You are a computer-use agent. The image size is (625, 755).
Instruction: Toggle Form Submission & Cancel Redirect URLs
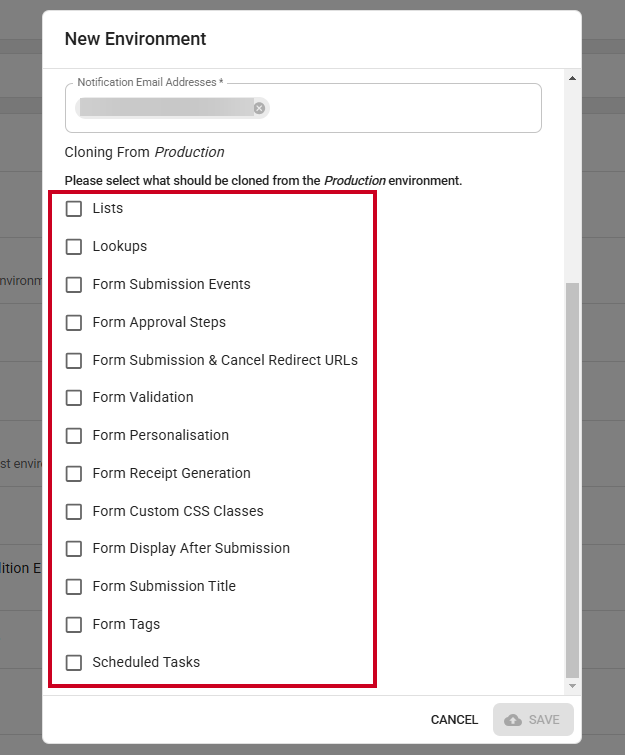pos(74,360)
